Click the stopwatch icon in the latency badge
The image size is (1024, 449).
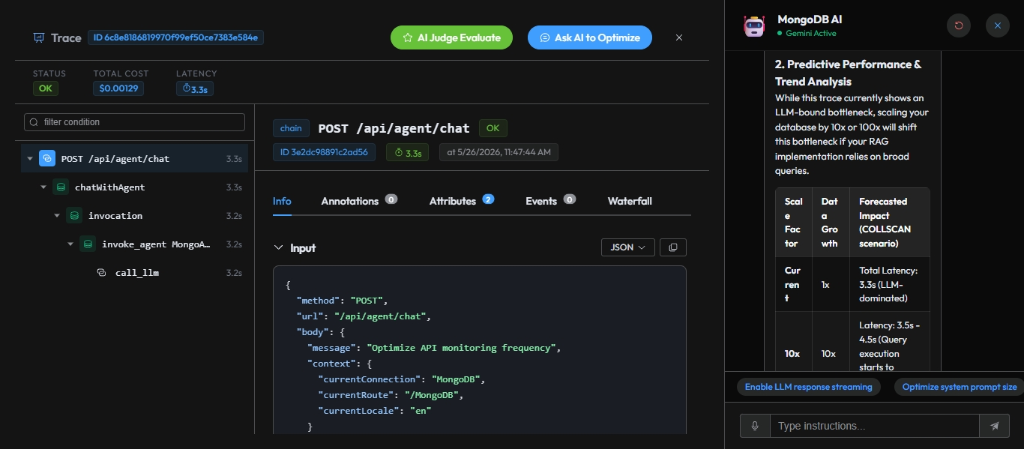tap(186, 88)
